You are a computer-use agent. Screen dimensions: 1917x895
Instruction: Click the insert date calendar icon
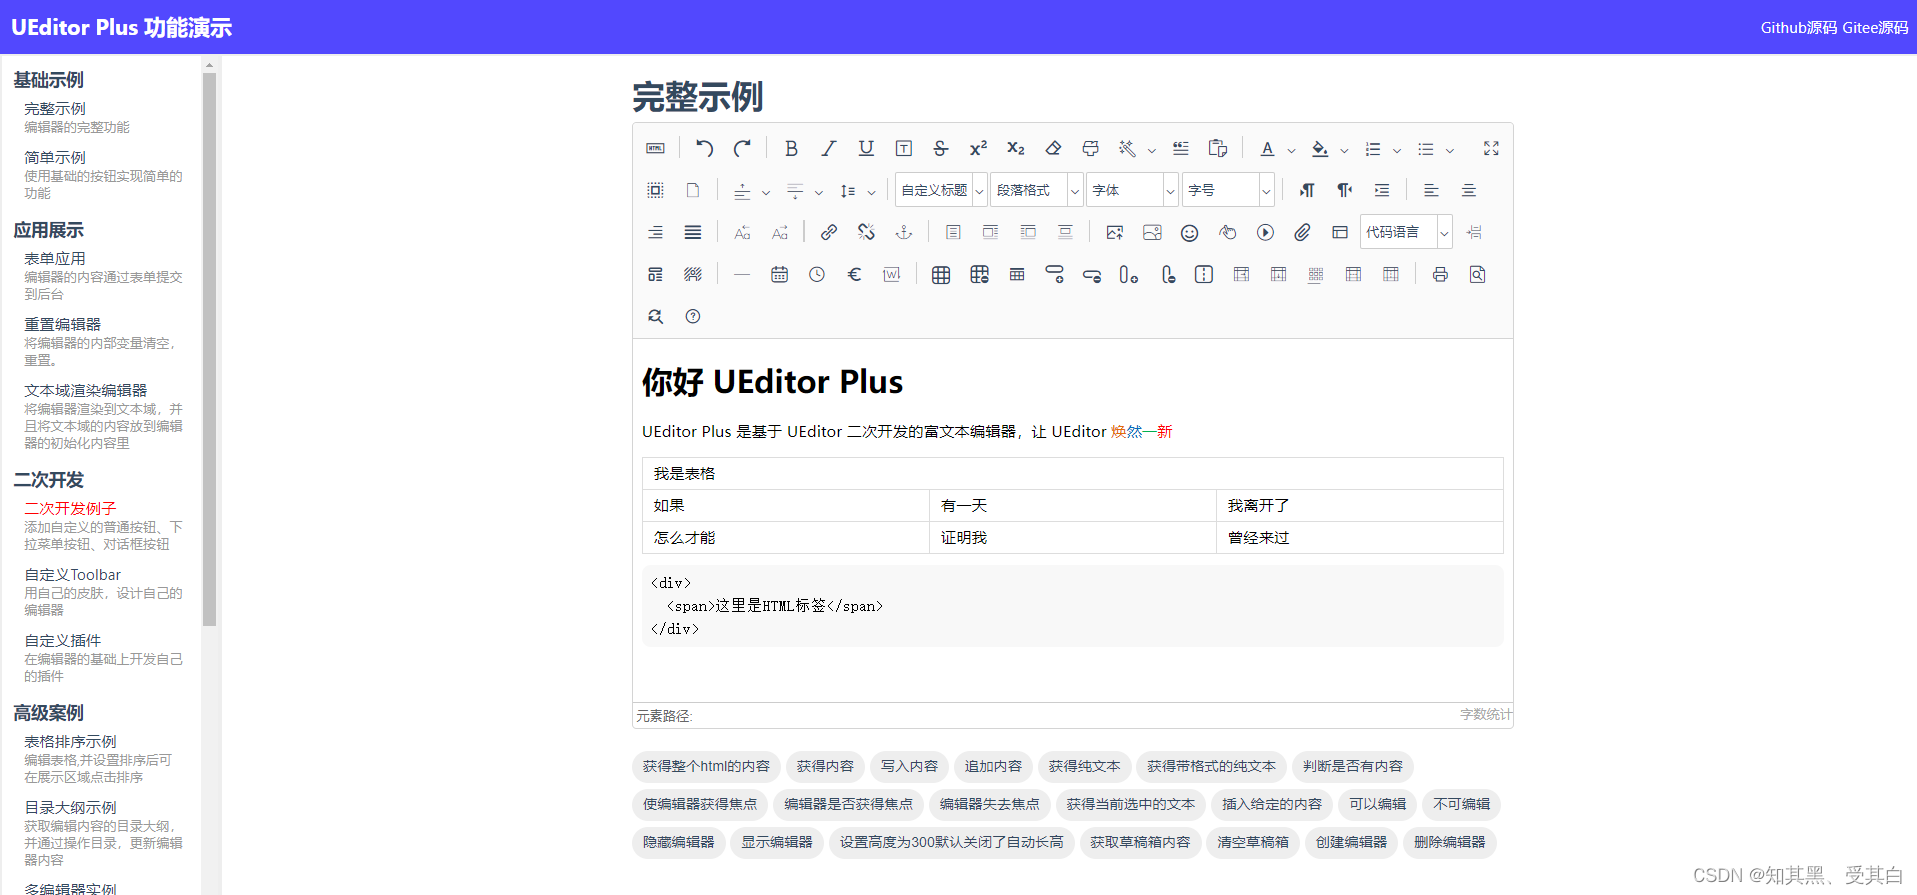coord(780,274)
